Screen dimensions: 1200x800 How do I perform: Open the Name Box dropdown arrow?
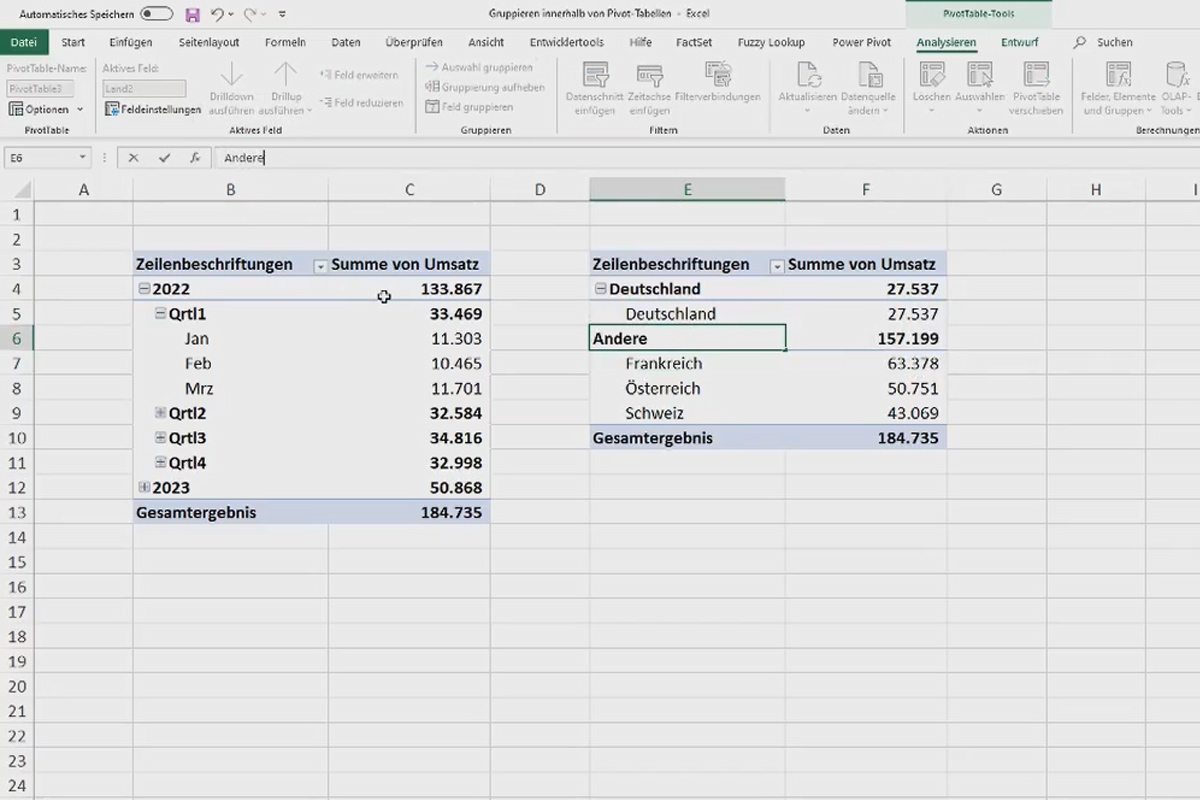[82, 158]
